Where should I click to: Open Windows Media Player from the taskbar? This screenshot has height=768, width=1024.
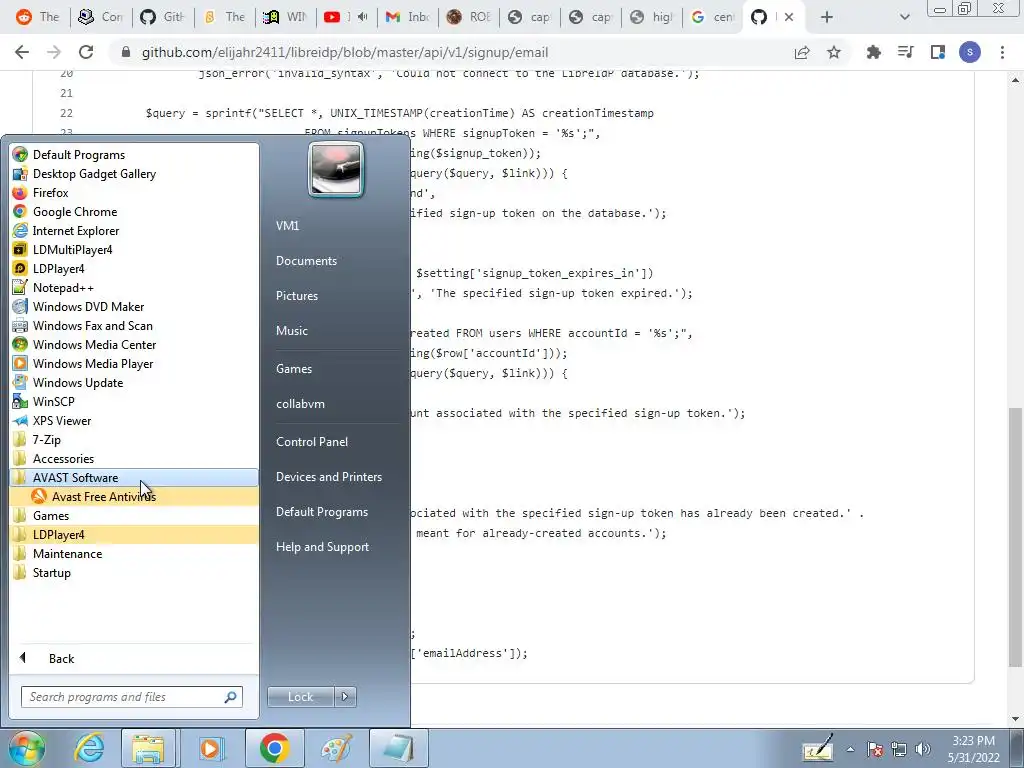tap(211, 748)
